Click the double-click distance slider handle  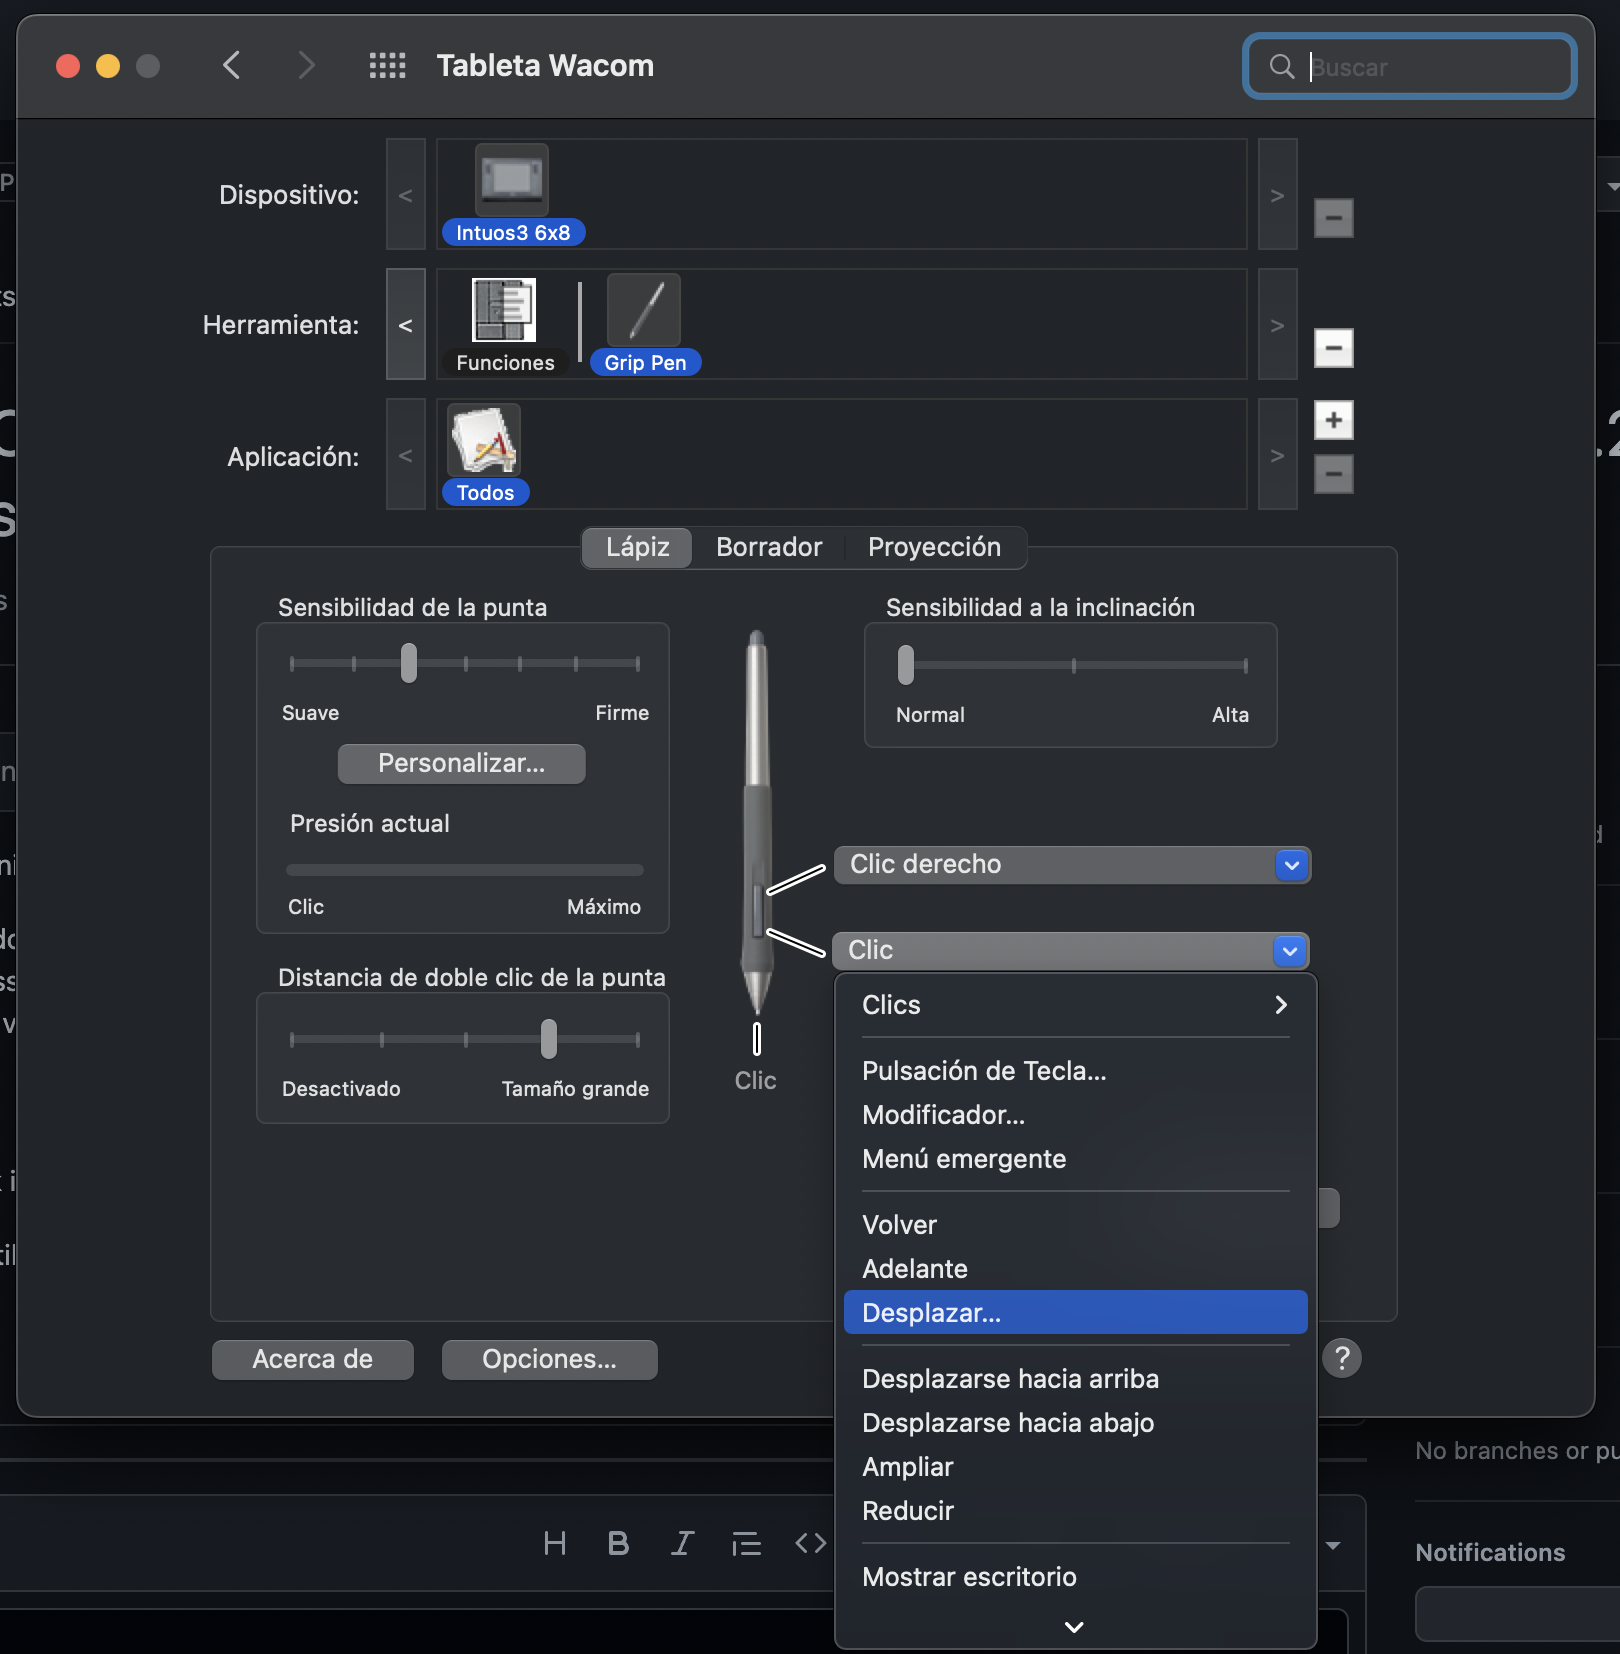[x=548, y=1039]
